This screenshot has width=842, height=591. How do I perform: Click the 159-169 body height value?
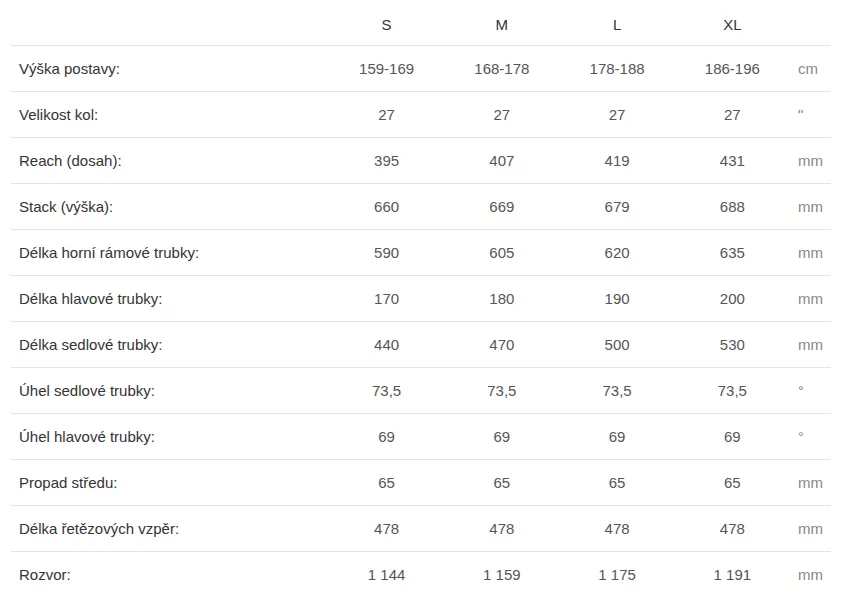coord(386,69)
